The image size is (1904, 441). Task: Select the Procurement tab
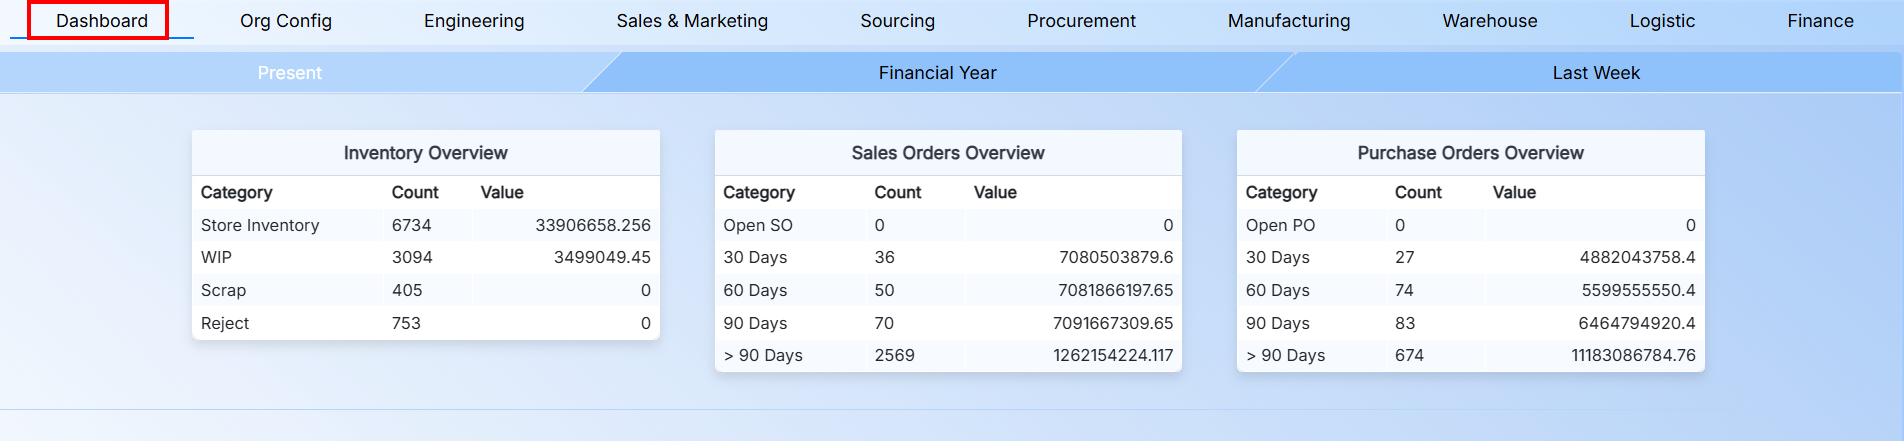[1081, 21]
